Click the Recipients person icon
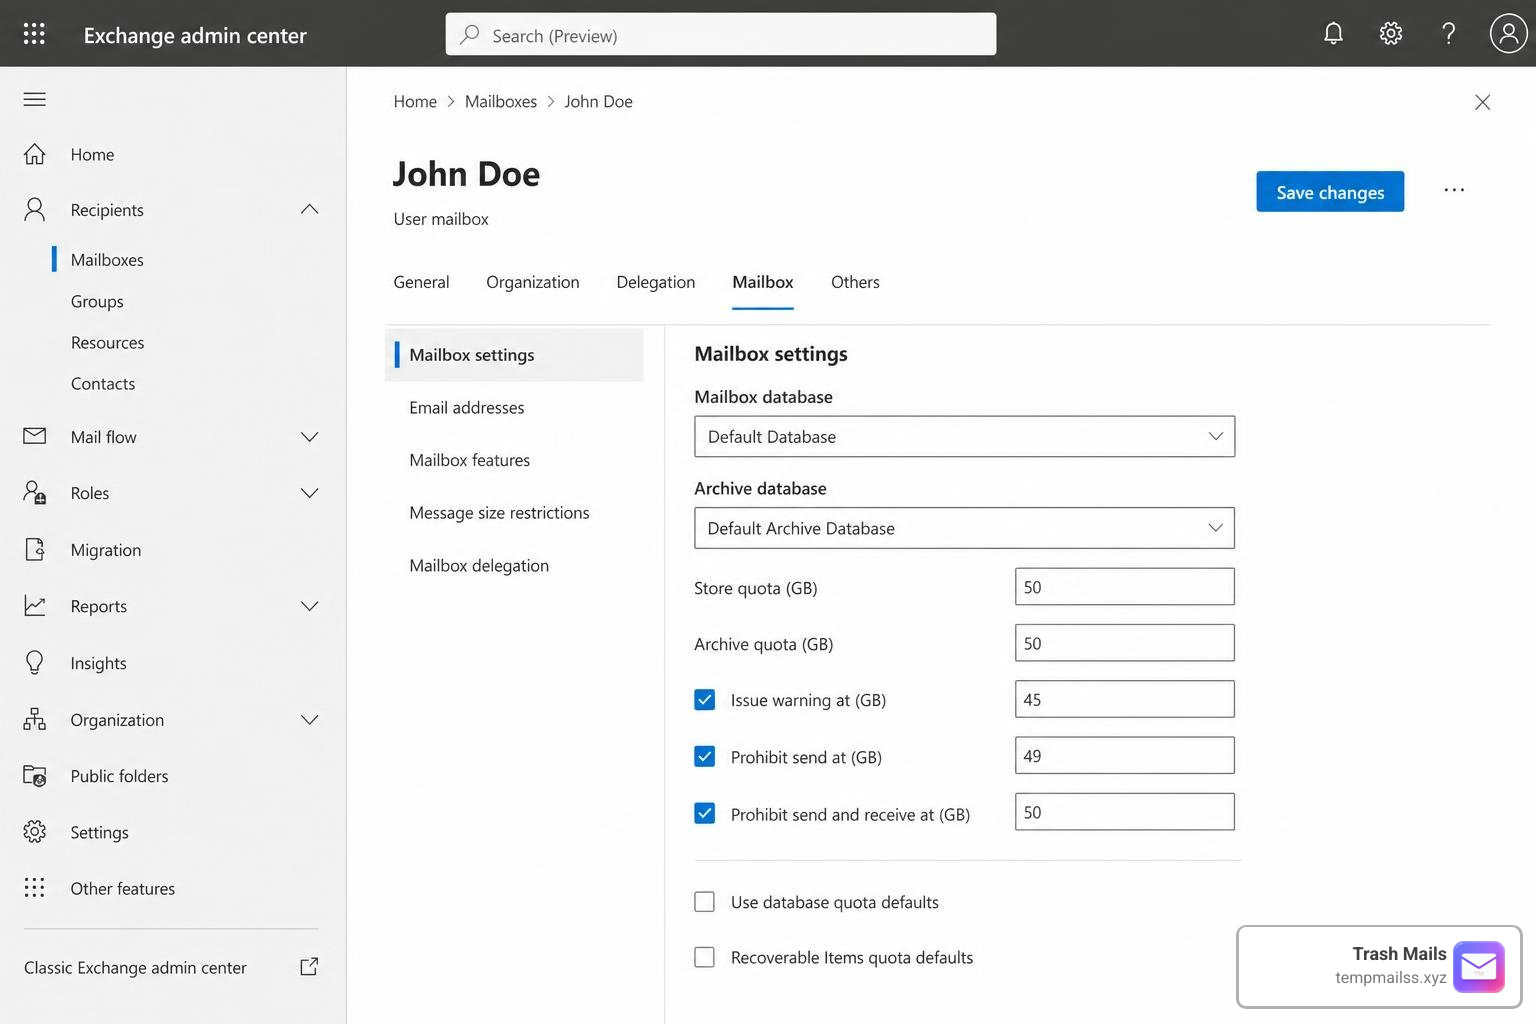 (x=34, y=209)
